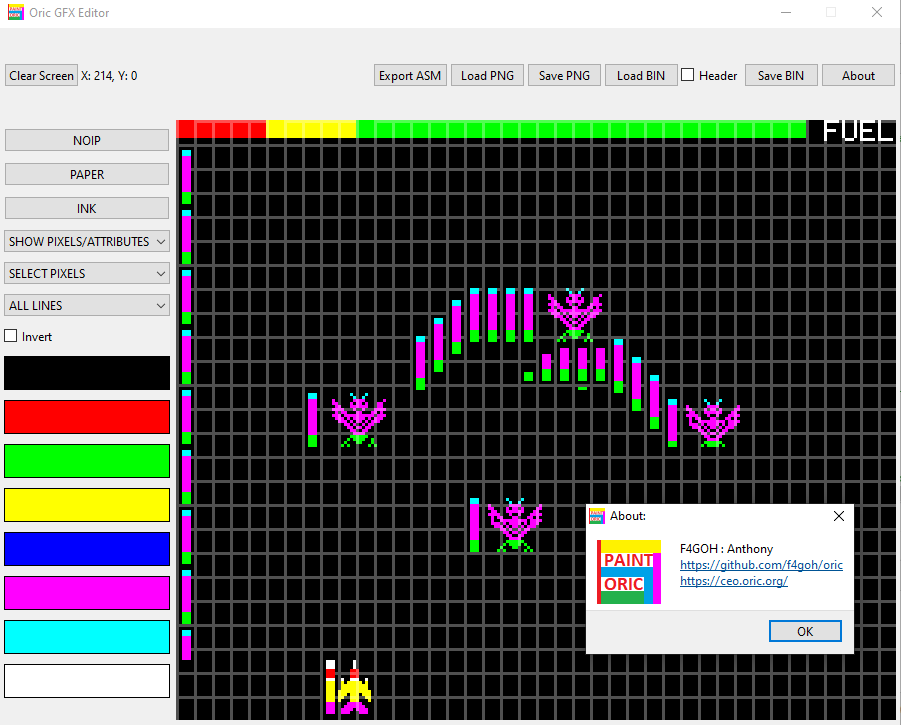The height and width of the screenshot is (725, 901).
Task: Open the SELECT PIXELS dropdown
Action: tap(87, 273)
